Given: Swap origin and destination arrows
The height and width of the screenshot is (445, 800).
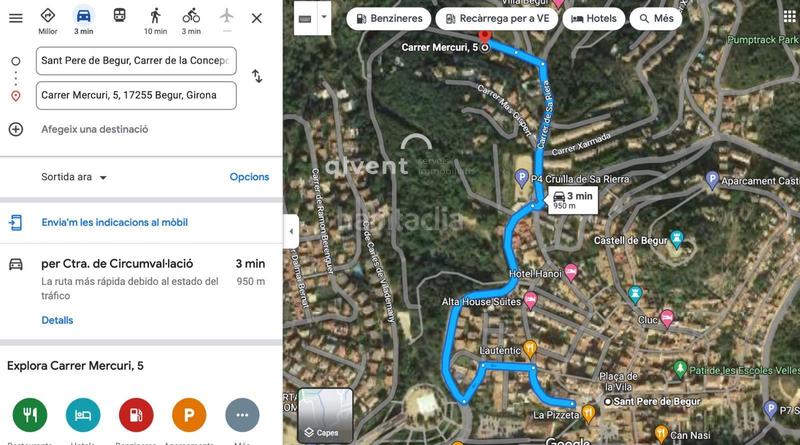Looking at the screenshot, I should (257, 77).
